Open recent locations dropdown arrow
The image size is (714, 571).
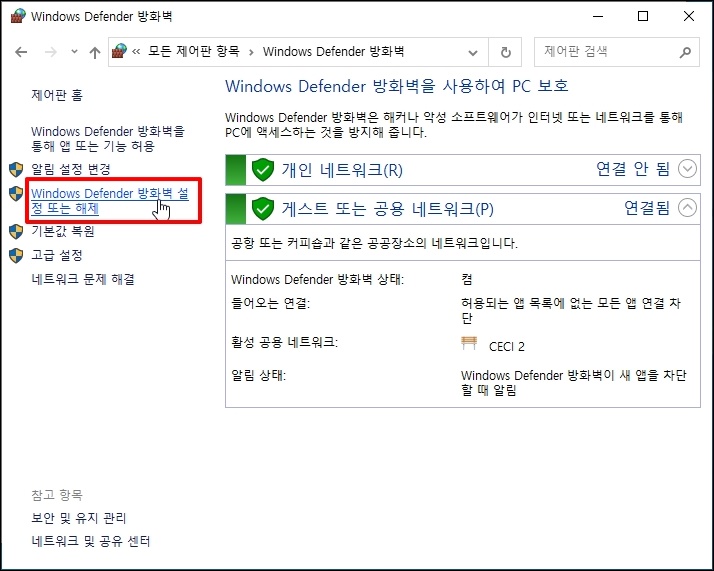(x=74, y=52)
